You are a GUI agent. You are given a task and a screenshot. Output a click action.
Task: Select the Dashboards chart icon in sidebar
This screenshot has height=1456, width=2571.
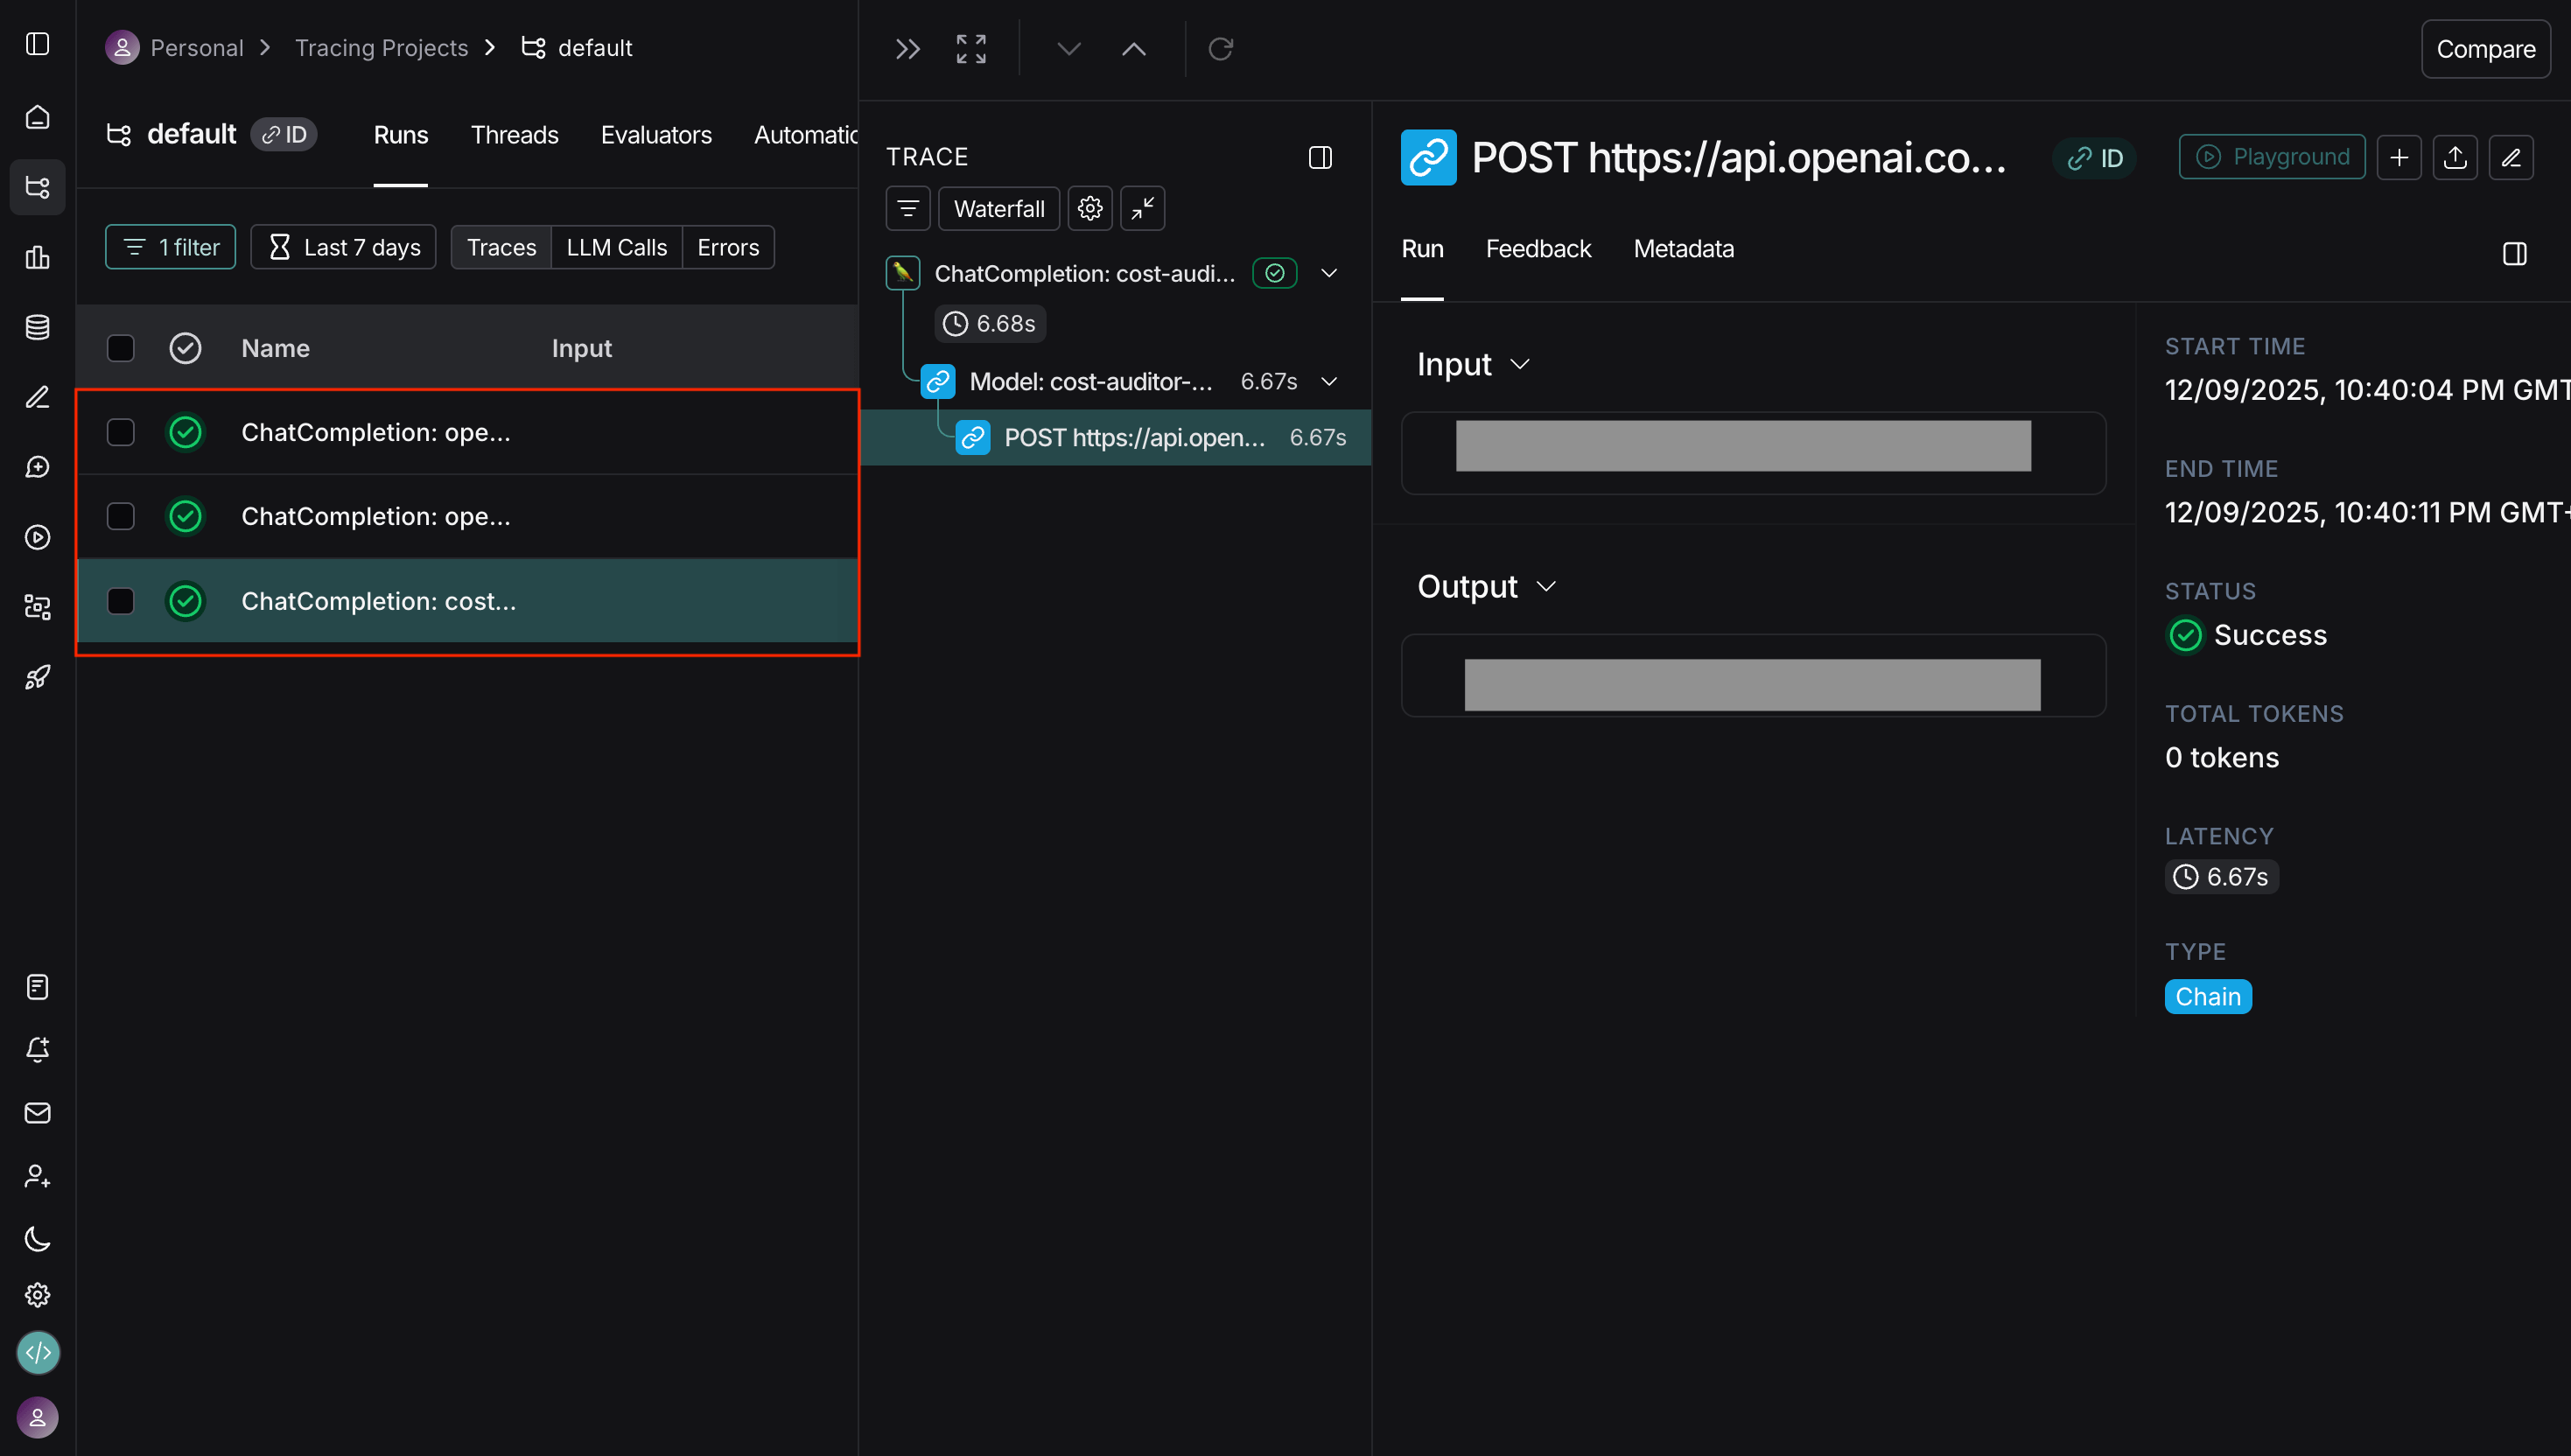tap(37, 258)
